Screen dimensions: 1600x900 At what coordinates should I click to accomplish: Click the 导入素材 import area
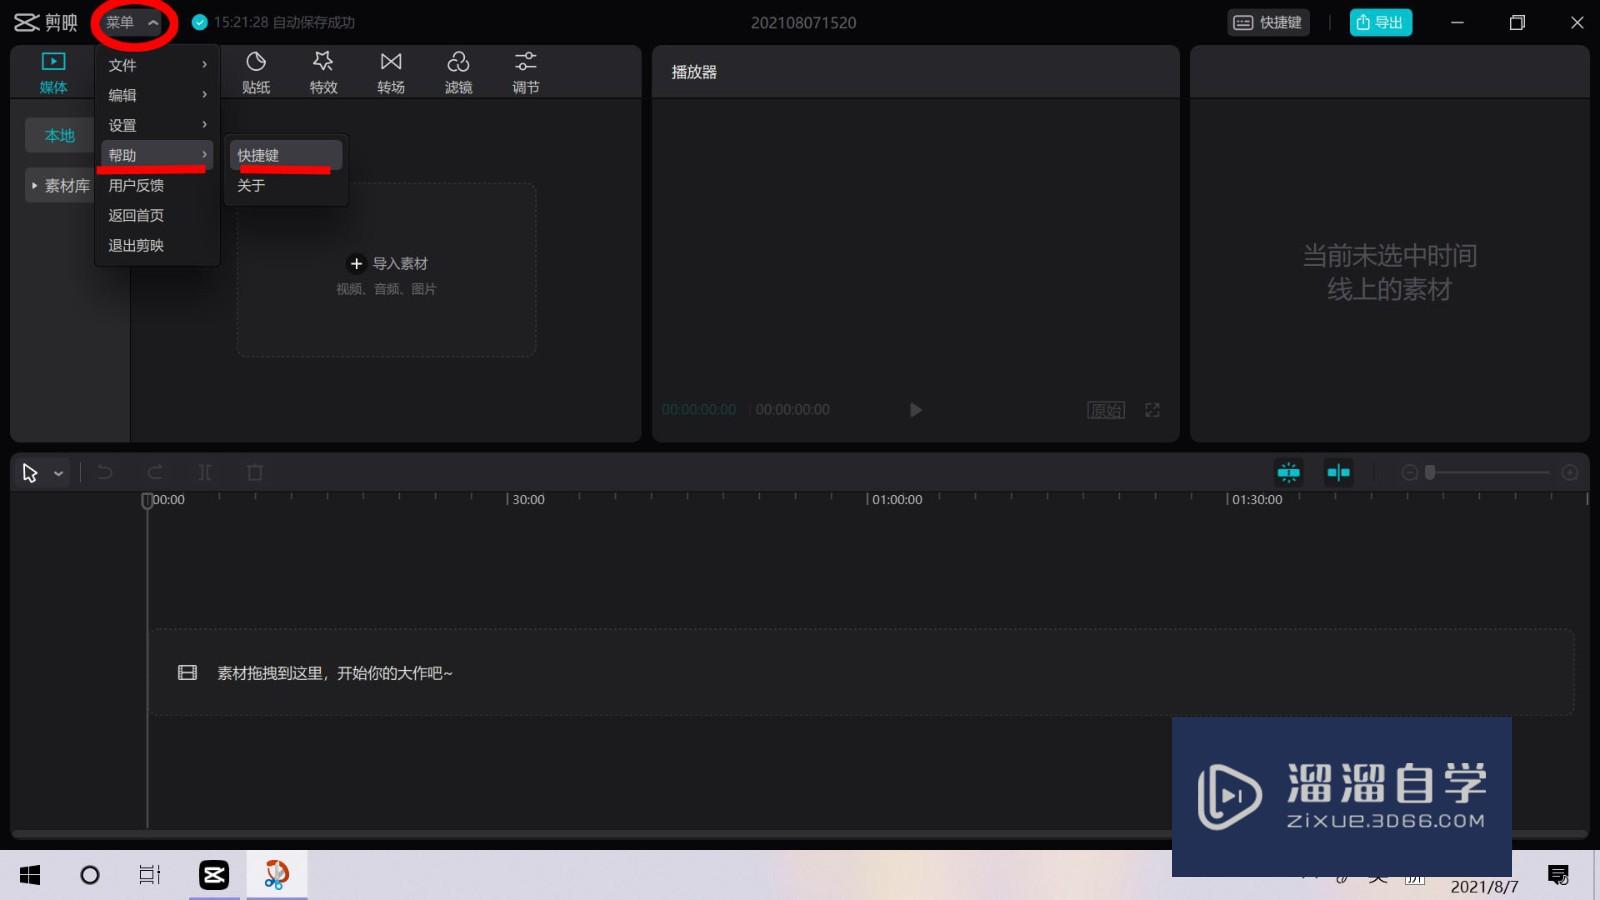[x=386, y=270]
